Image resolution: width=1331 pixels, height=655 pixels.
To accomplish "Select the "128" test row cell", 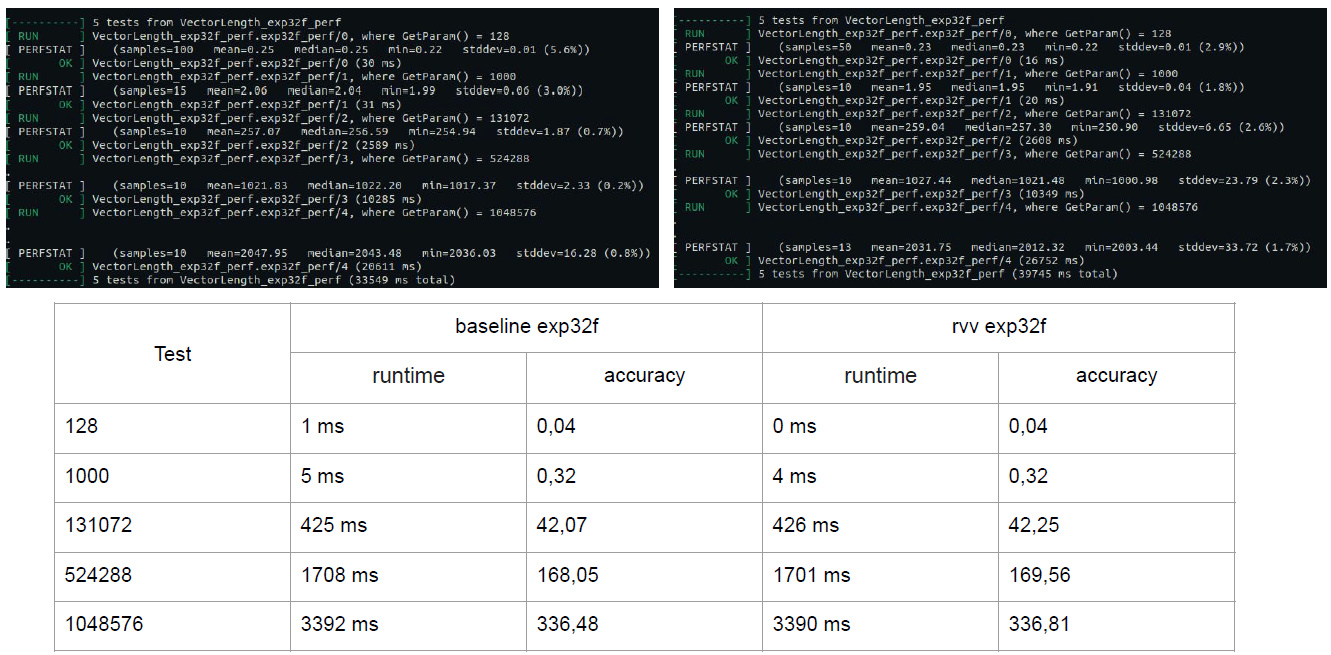I will 172,426.
